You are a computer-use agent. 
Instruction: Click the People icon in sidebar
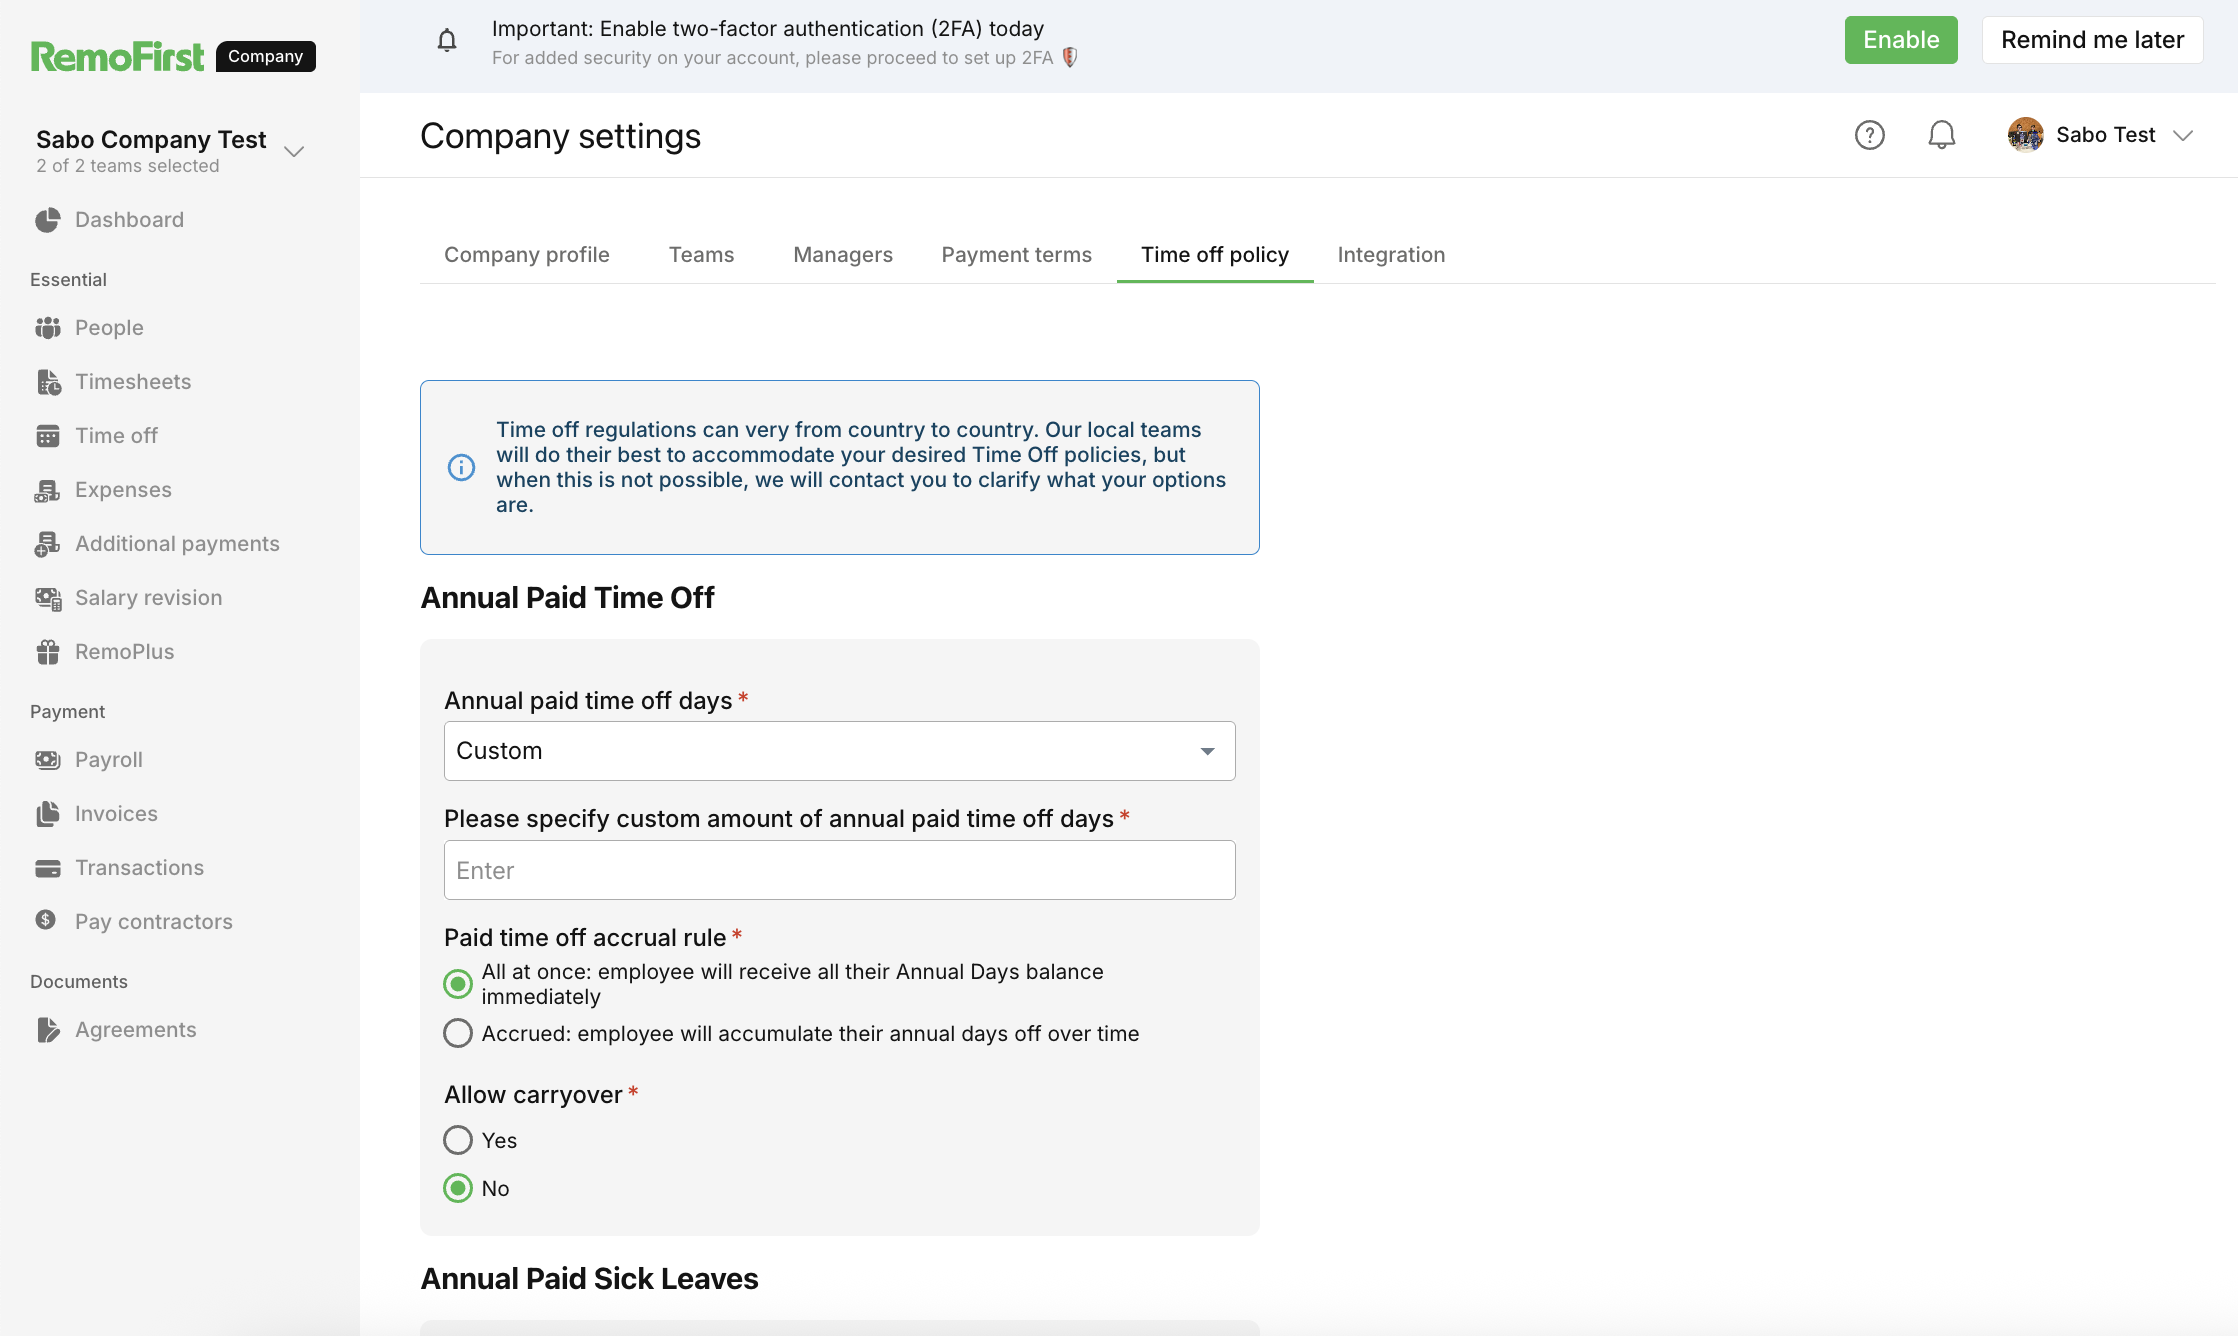click(x=47, y=328)
